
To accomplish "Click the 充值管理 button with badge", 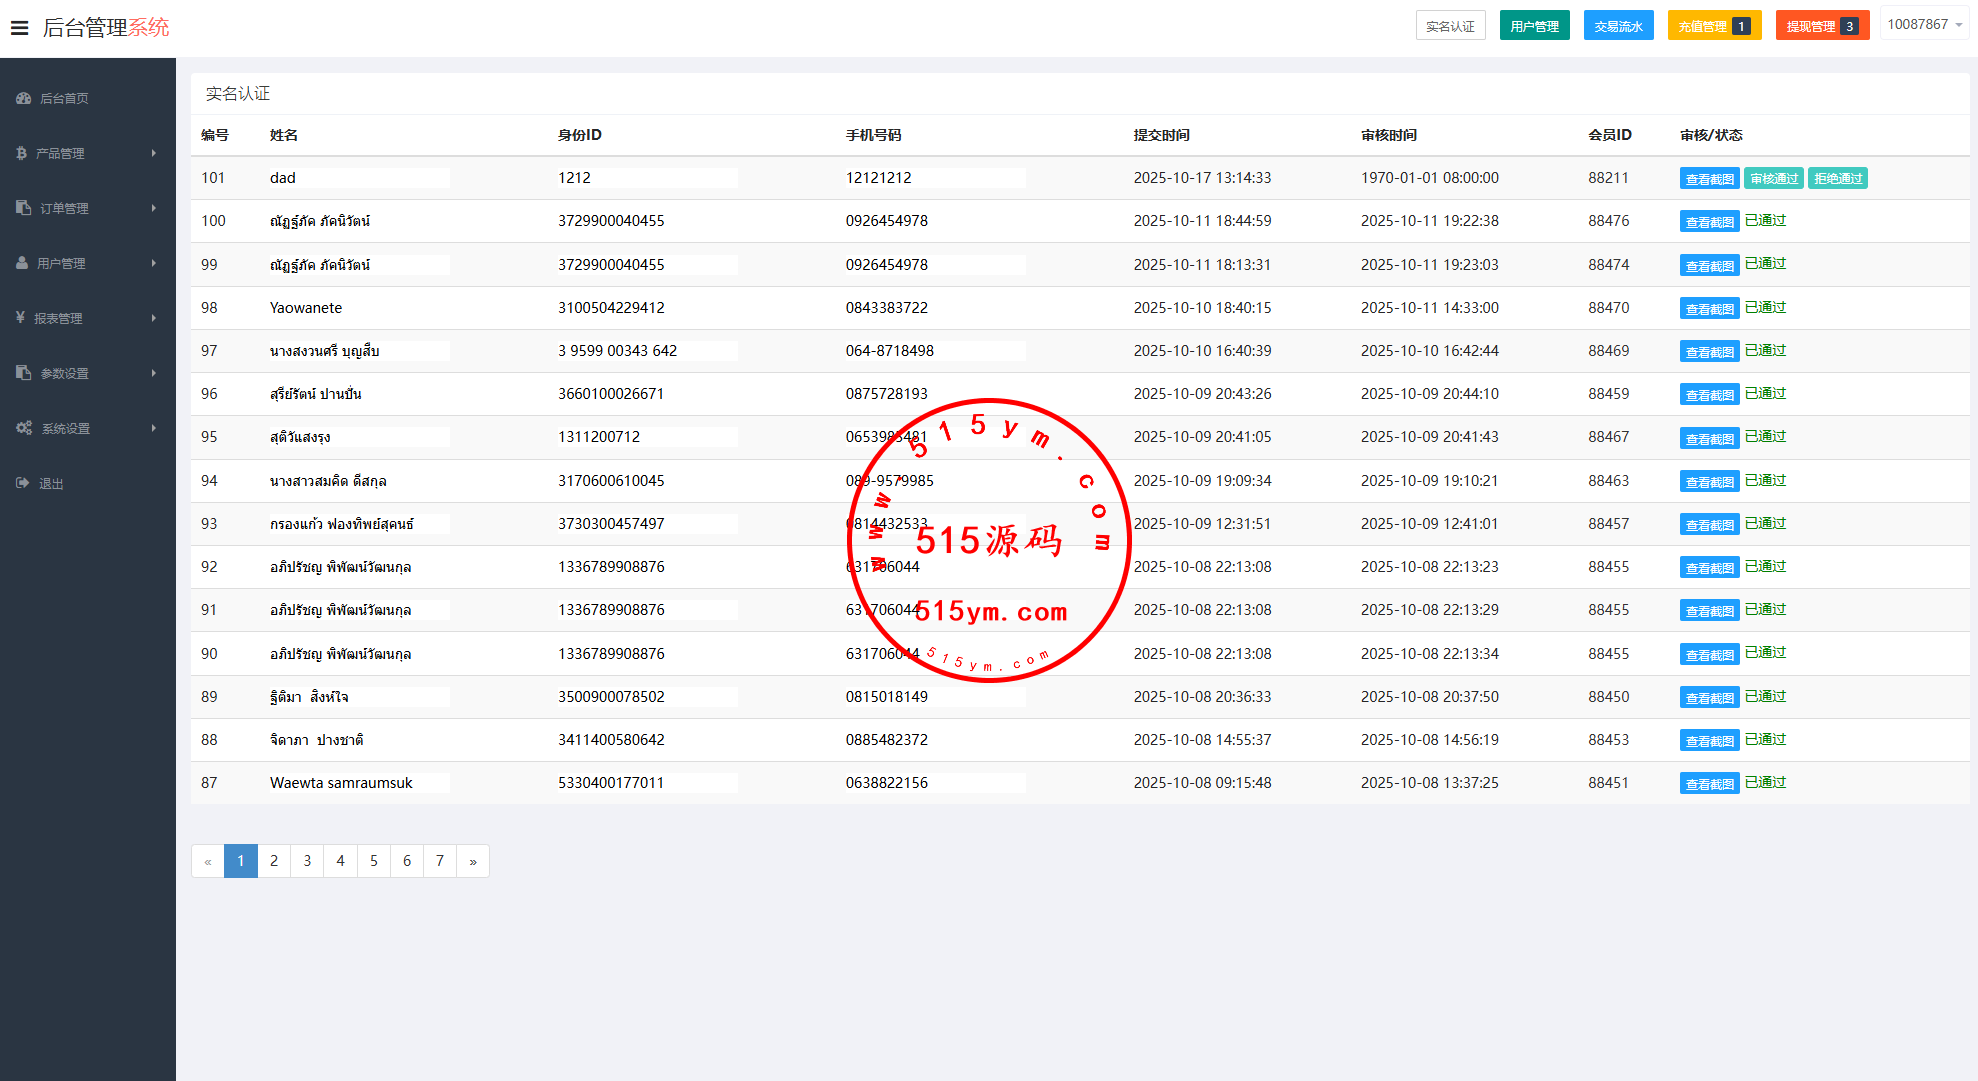I will [1713, 26].
